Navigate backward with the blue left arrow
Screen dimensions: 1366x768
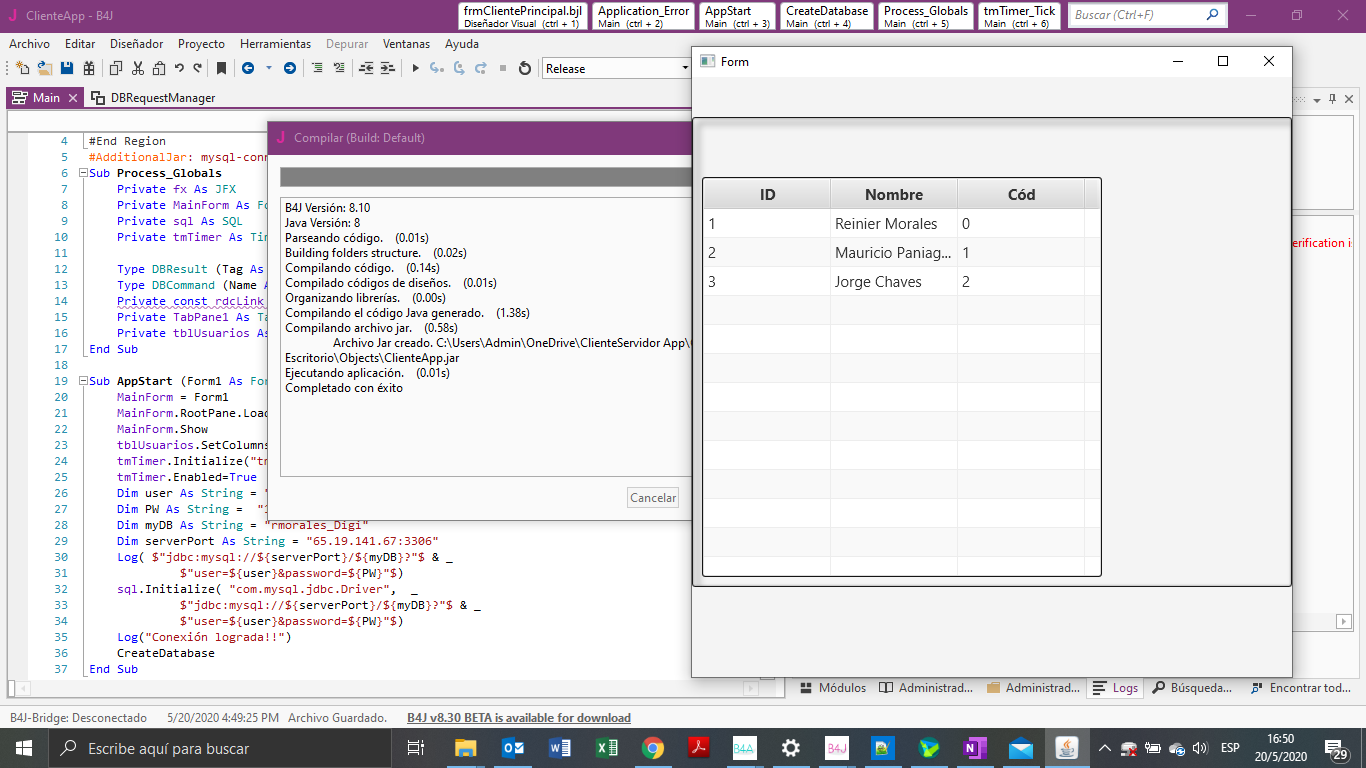tap(247, 68)
